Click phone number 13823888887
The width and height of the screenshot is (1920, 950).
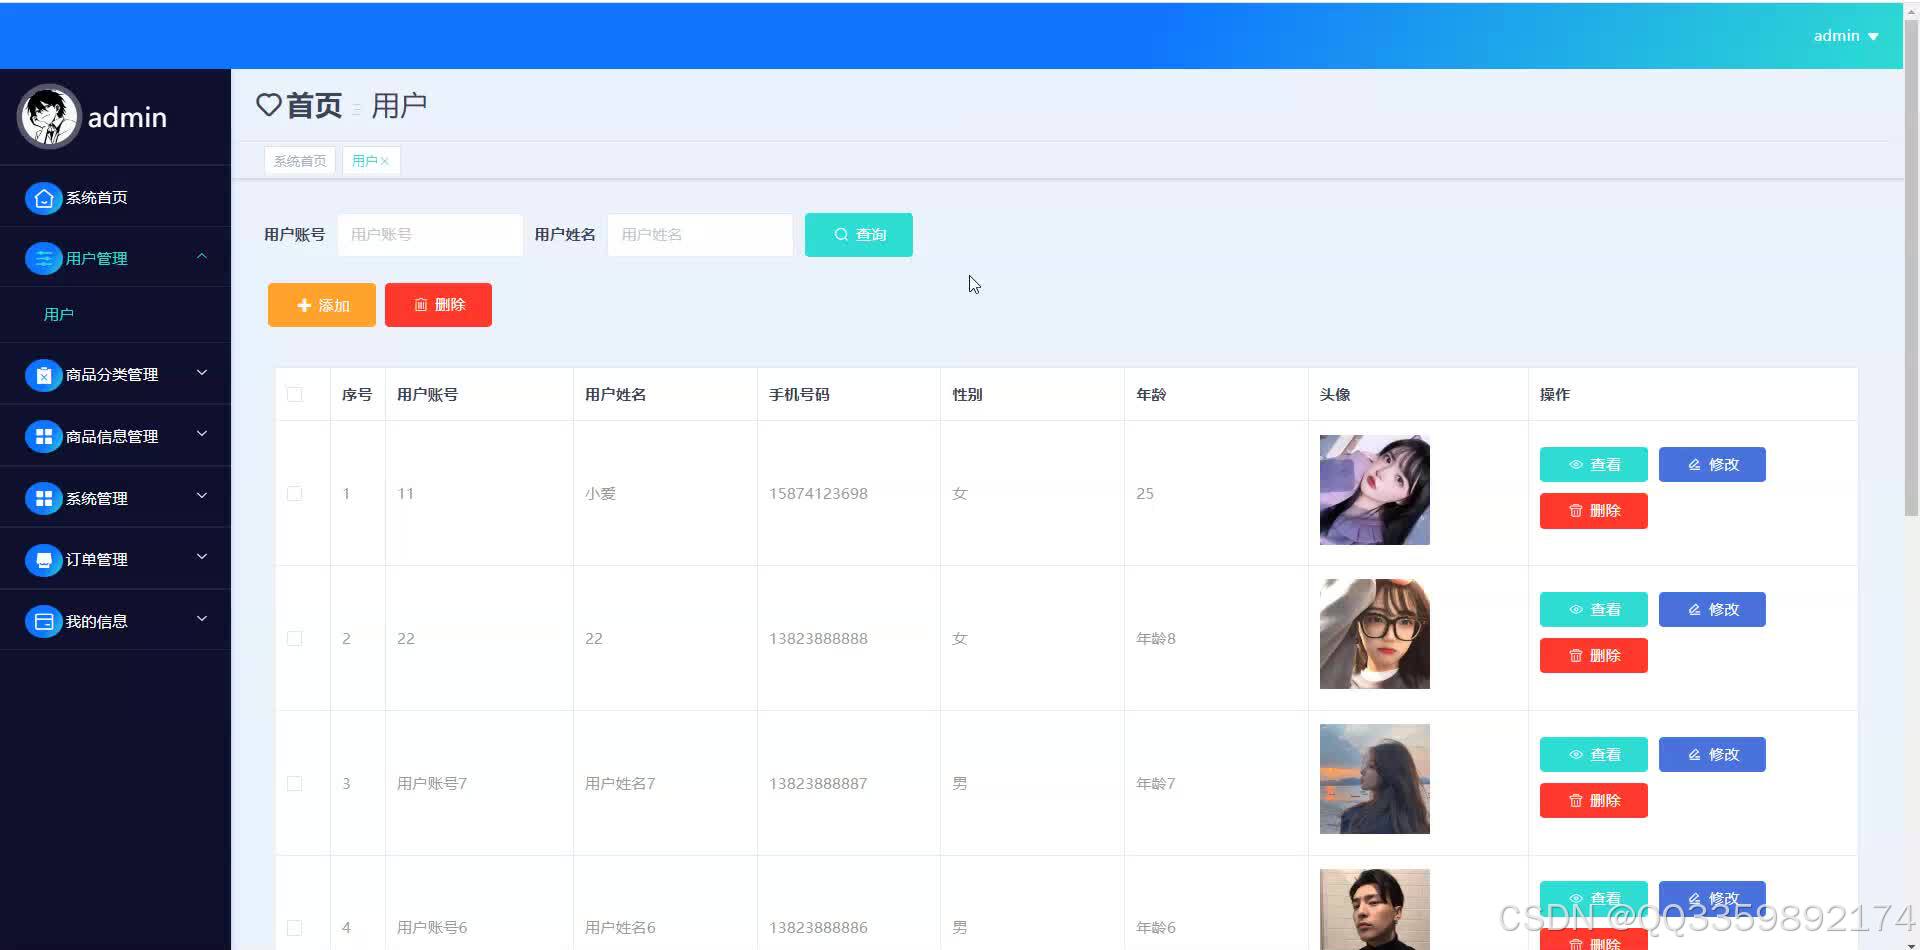pos(818,783)
